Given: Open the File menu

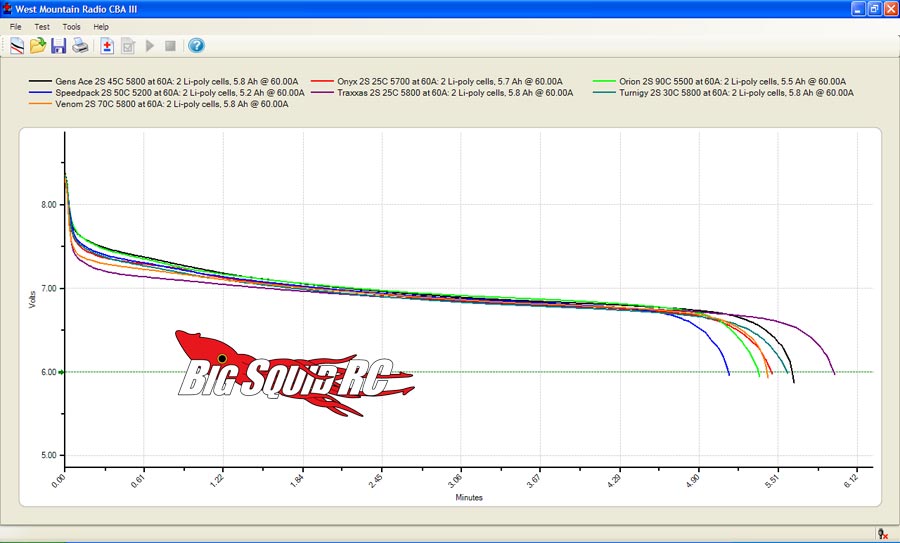Looking at the screenshot, I should (x=15, y=26).
